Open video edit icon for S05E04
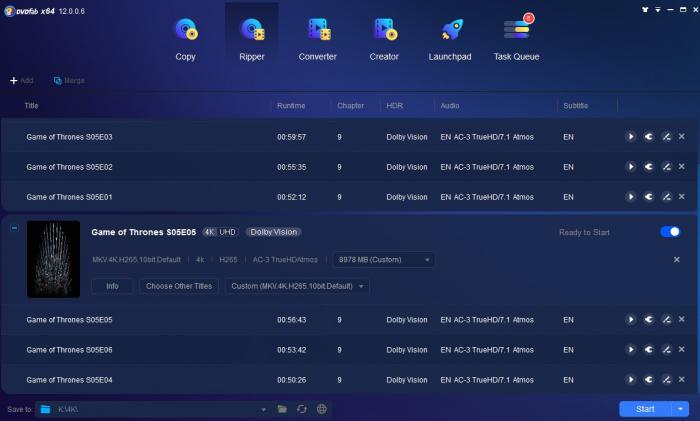This screenshot has height=421, width=700. [x=667, y=379]
